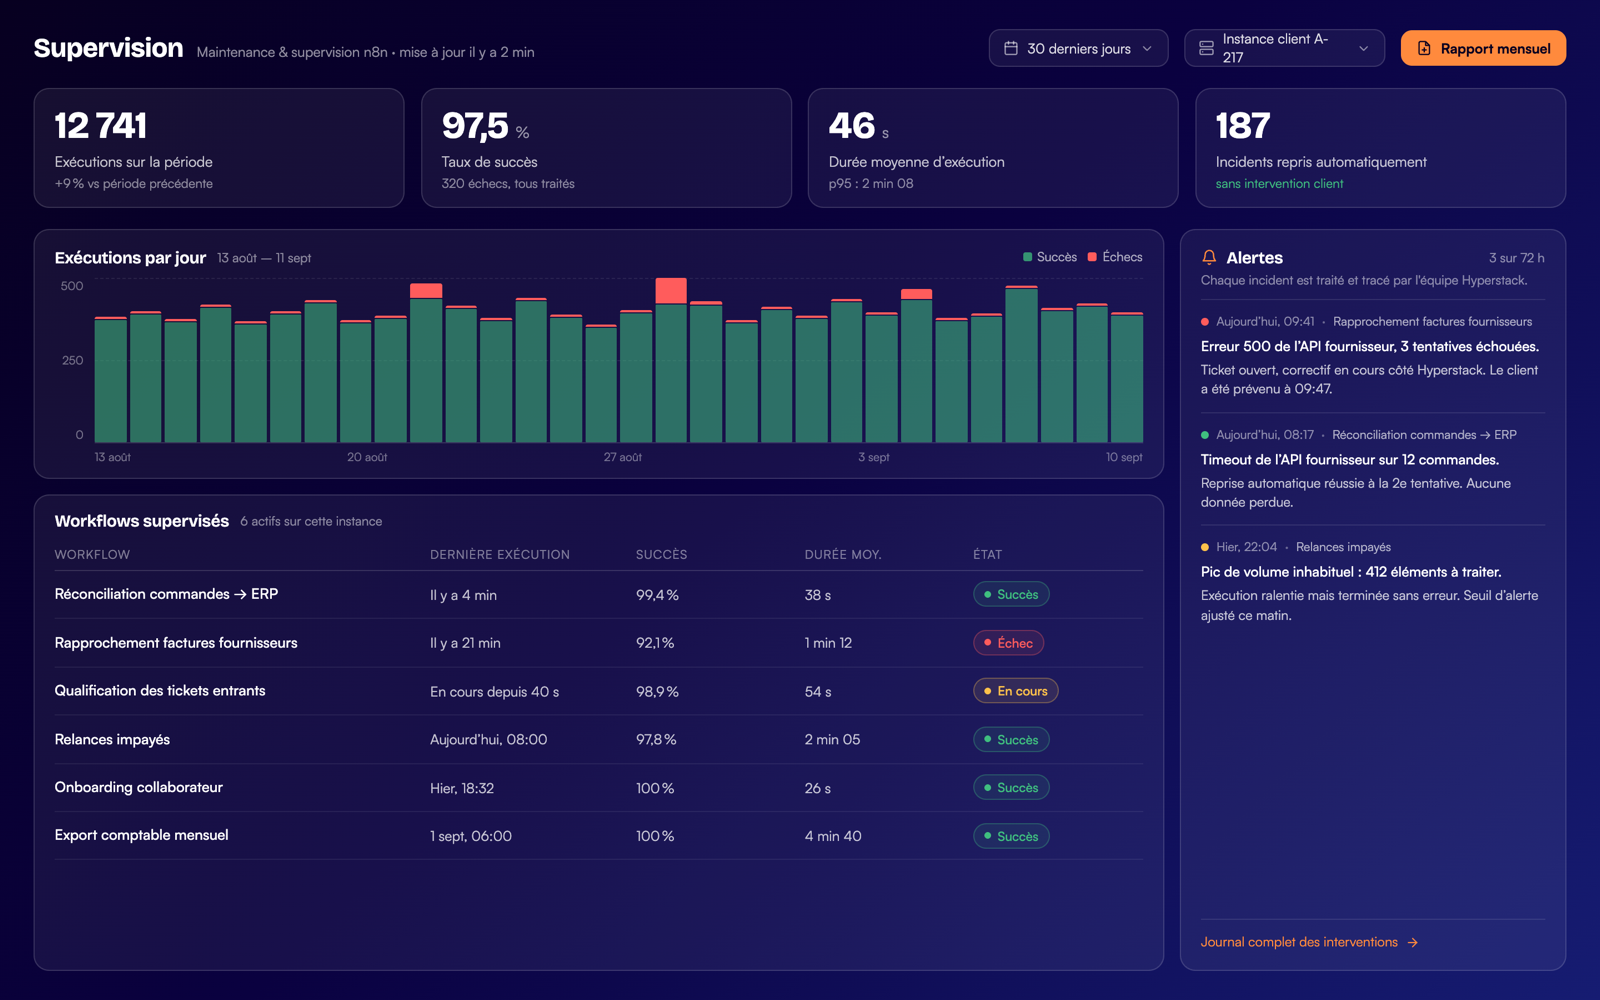
Task: Click '3 sur 72 h' alerts count
Action: [1516, 258]
